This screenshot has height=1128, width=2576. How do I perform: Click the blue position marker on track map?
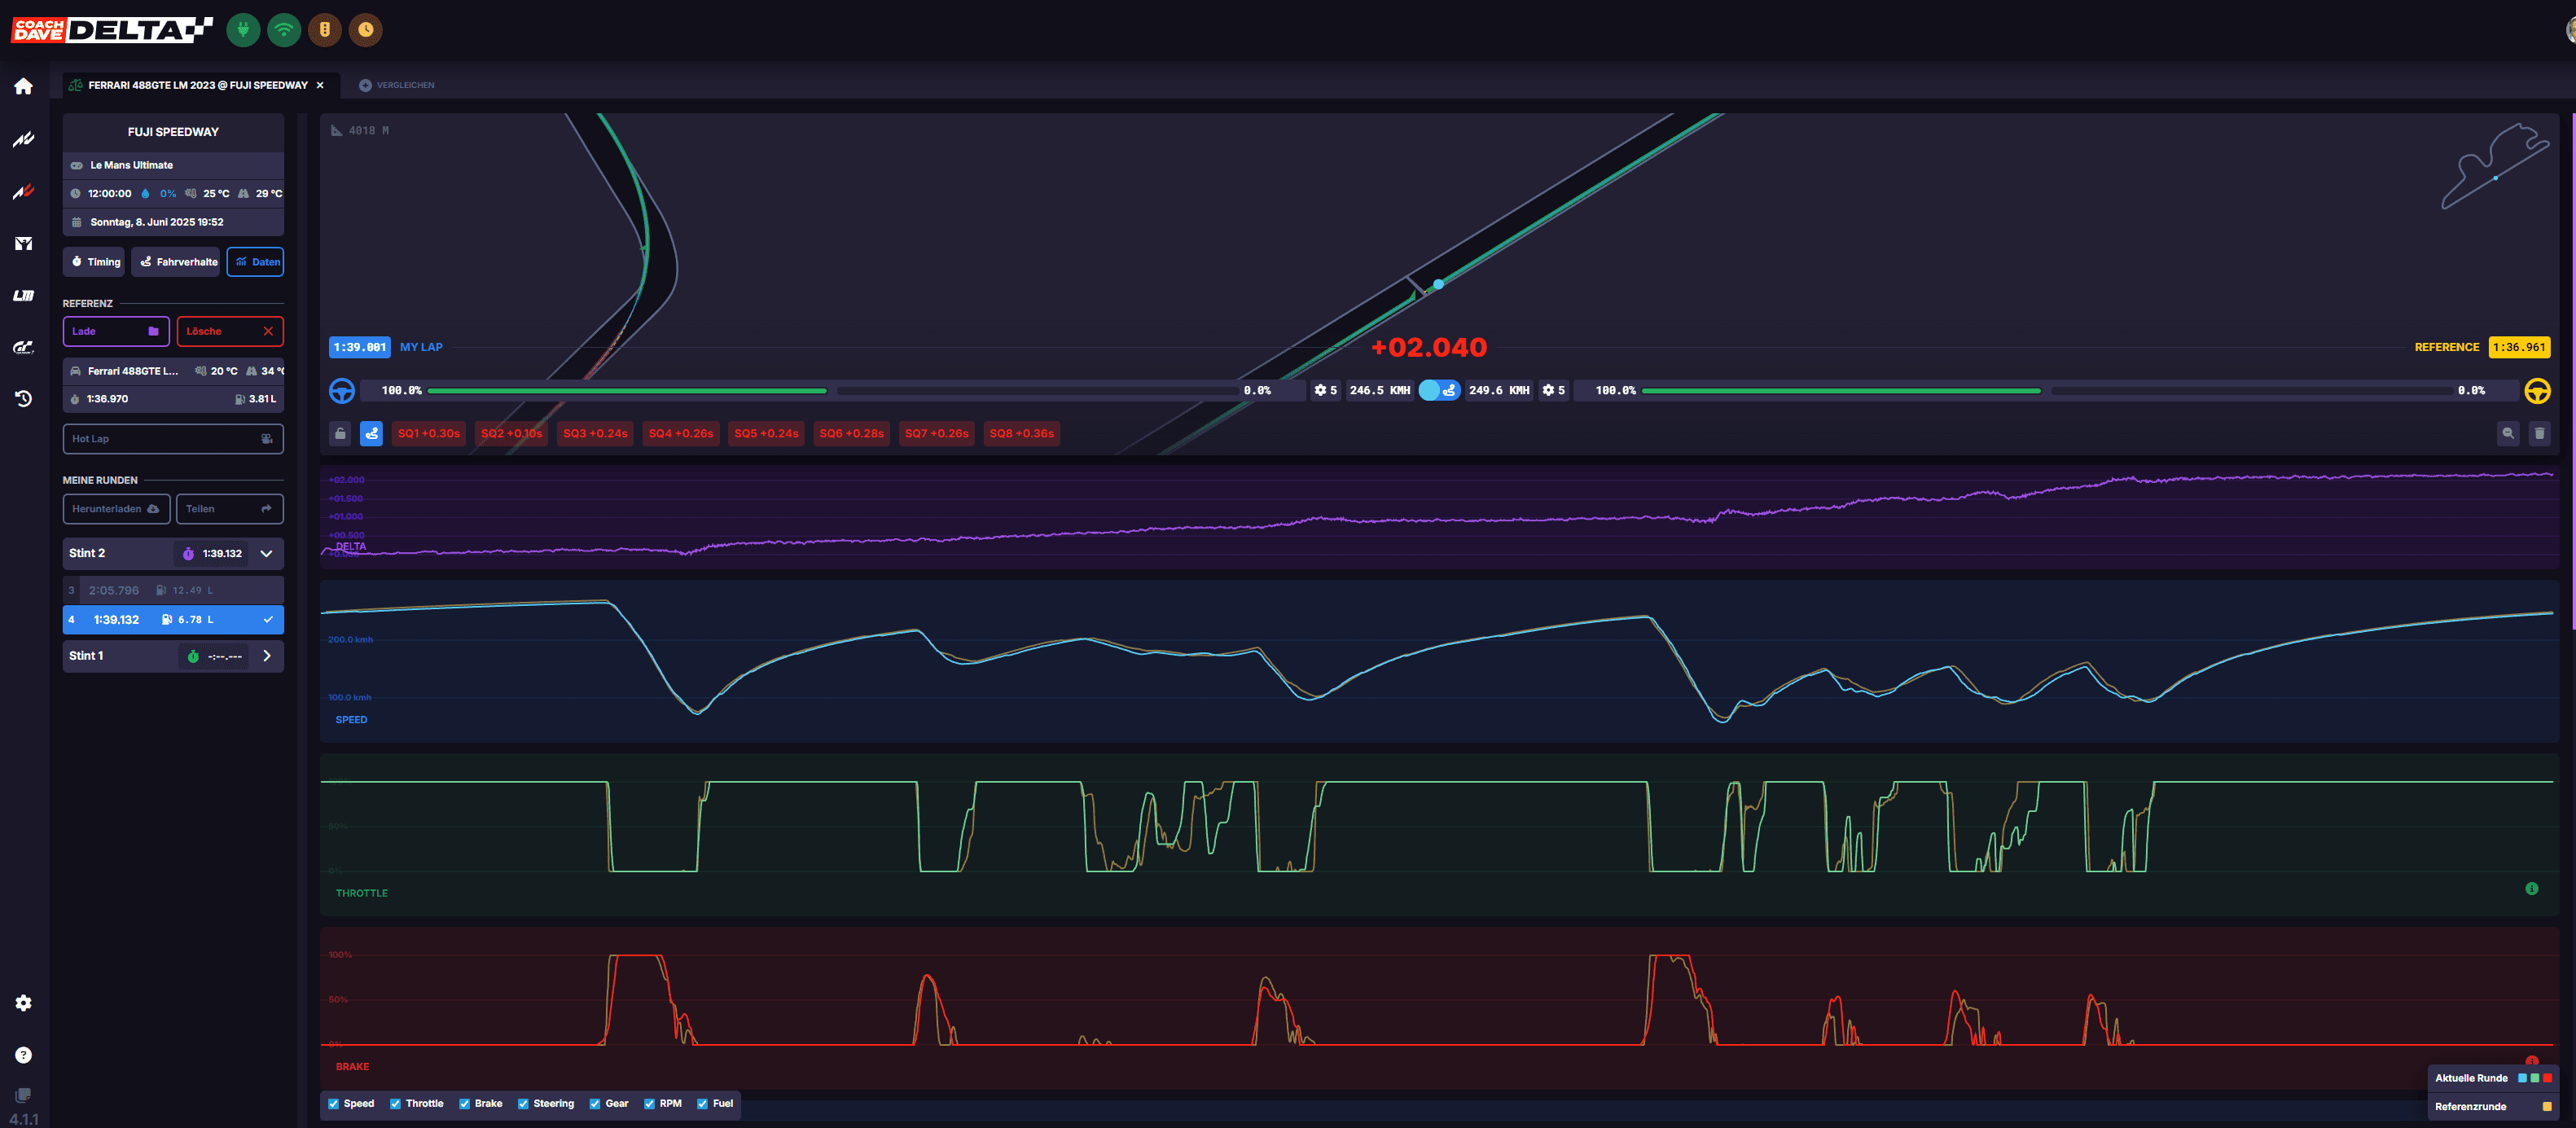pyautogui.click(x=1438, y=284)
